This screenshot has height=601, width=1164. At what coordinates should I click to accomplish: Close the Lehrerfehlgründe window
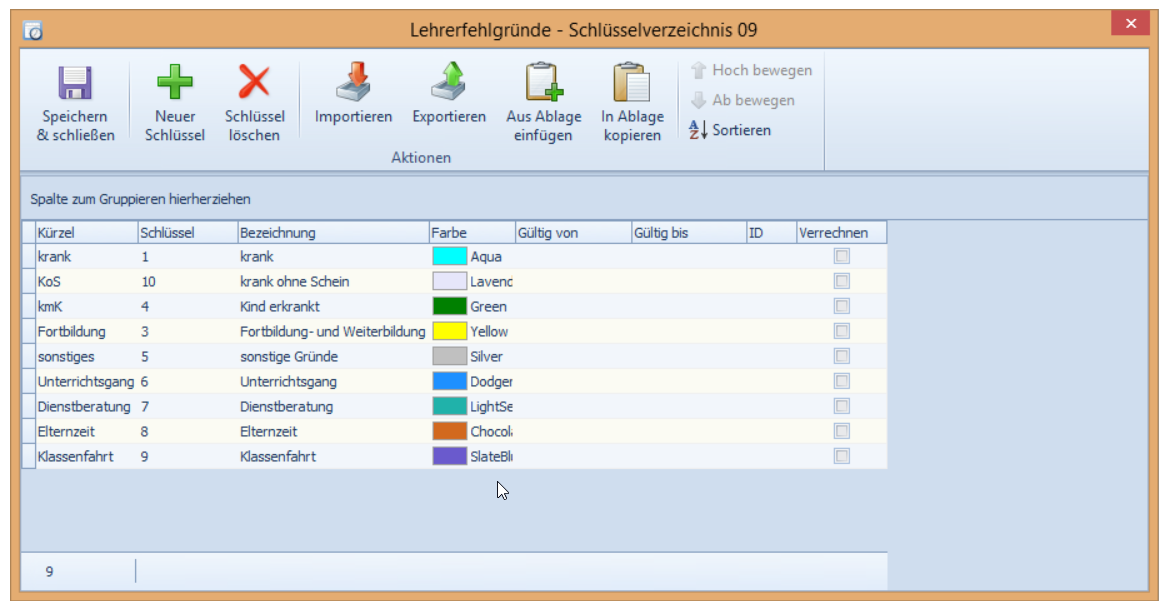pos(1131,24)
